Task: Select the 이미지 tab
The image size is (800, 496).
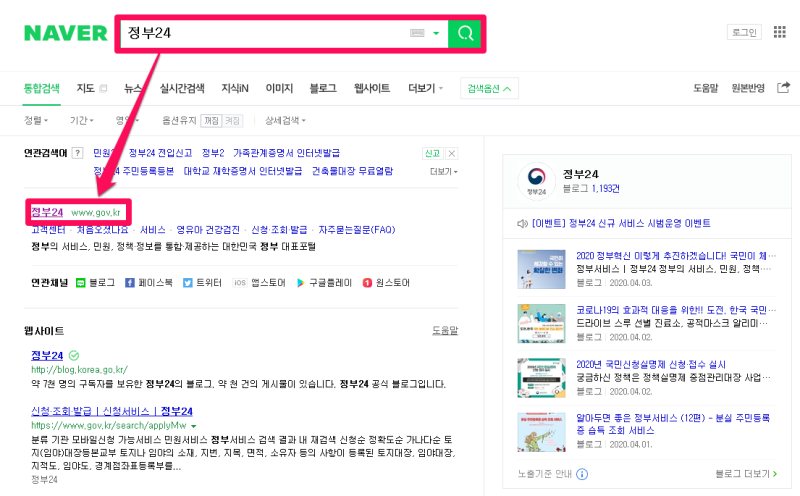Action: [x=279, y=88]
